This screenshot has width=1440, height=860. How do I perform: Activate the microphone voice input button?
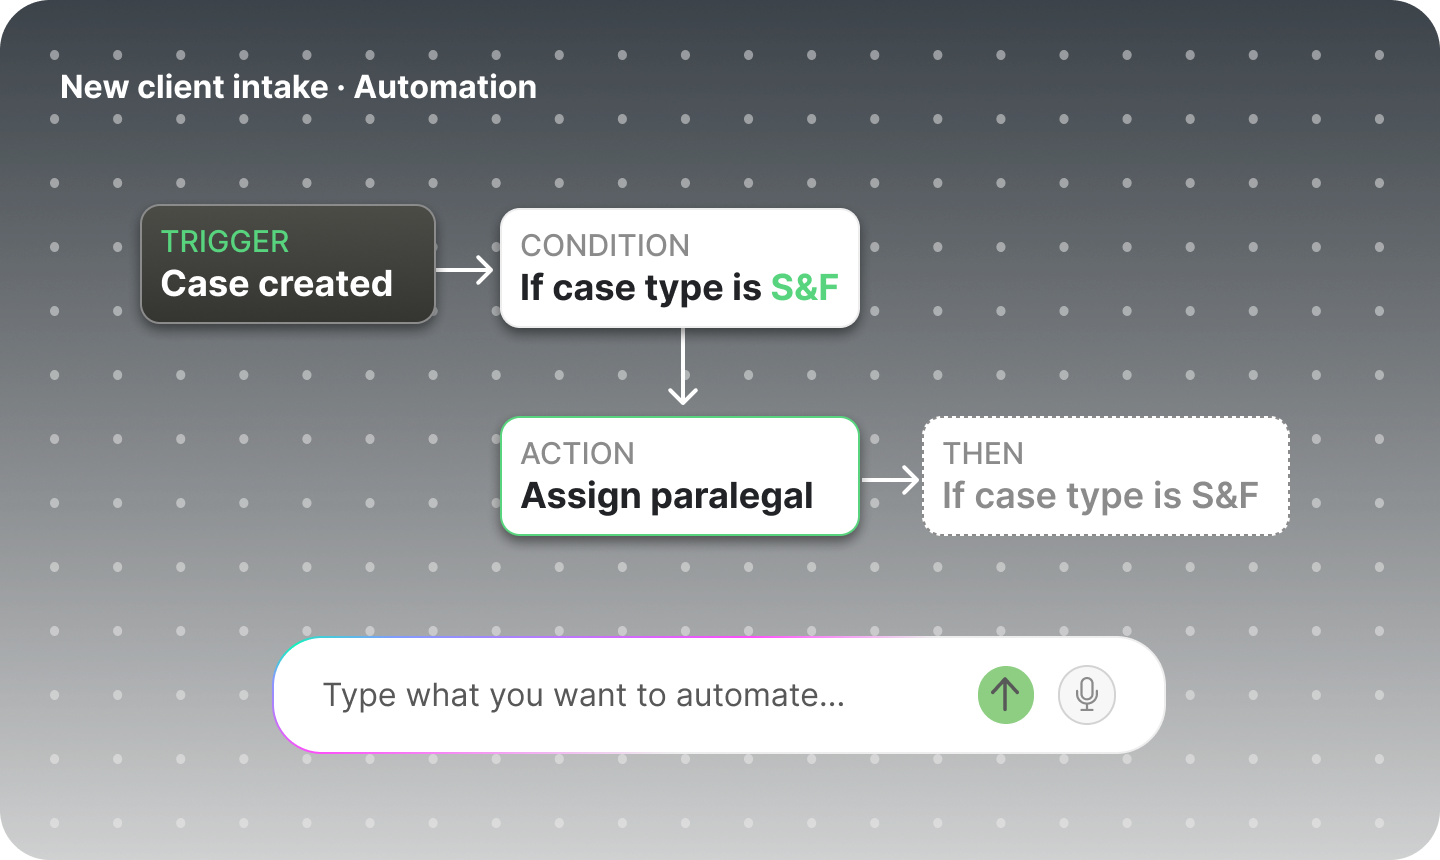1087,695
